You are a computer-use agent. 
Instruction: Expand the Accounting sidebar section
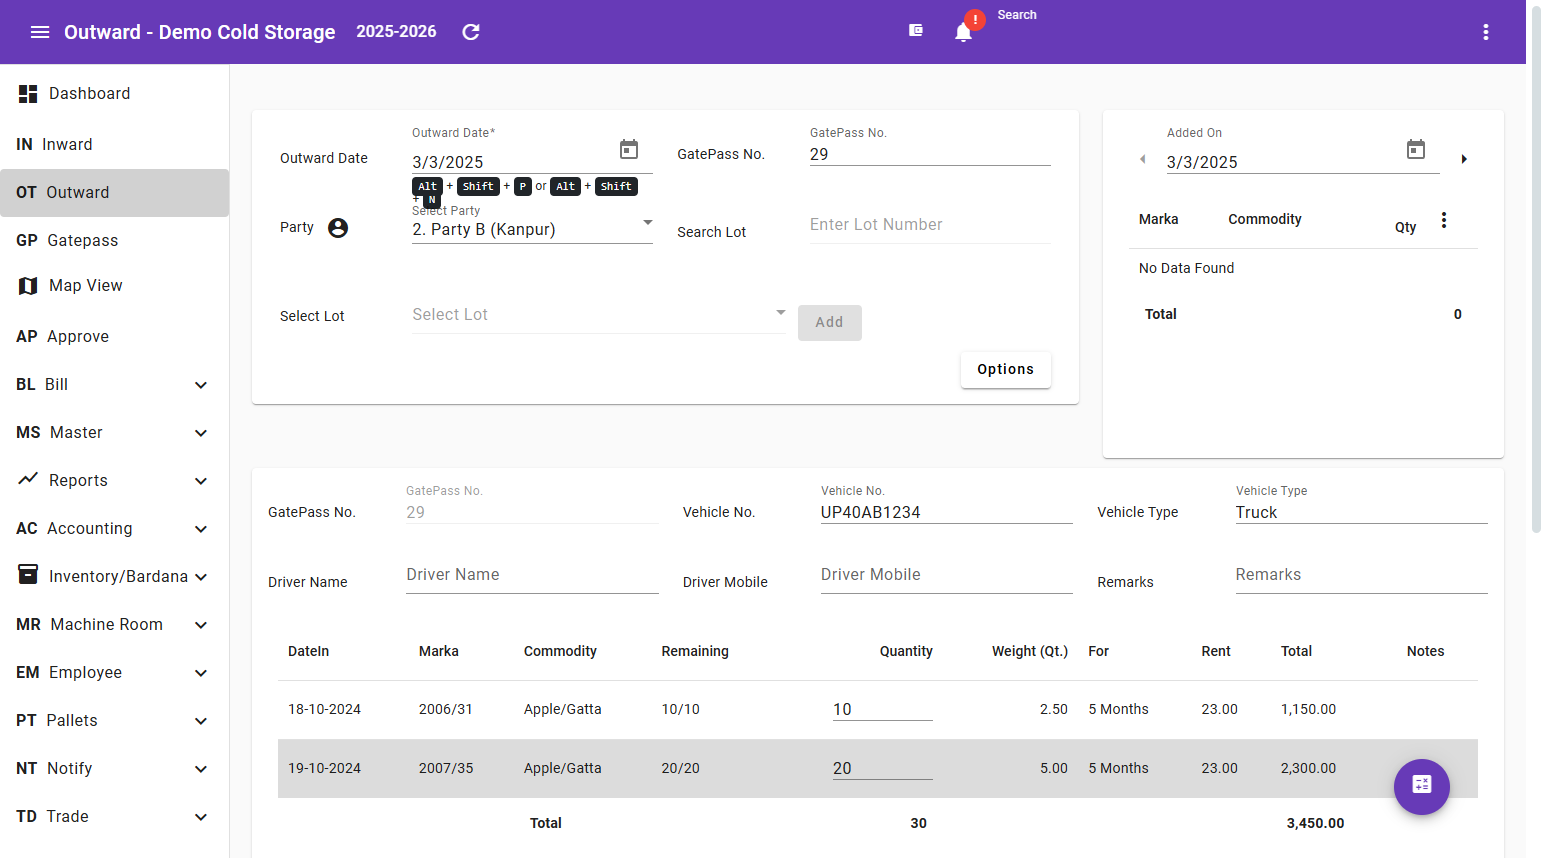tap(201, 529)
